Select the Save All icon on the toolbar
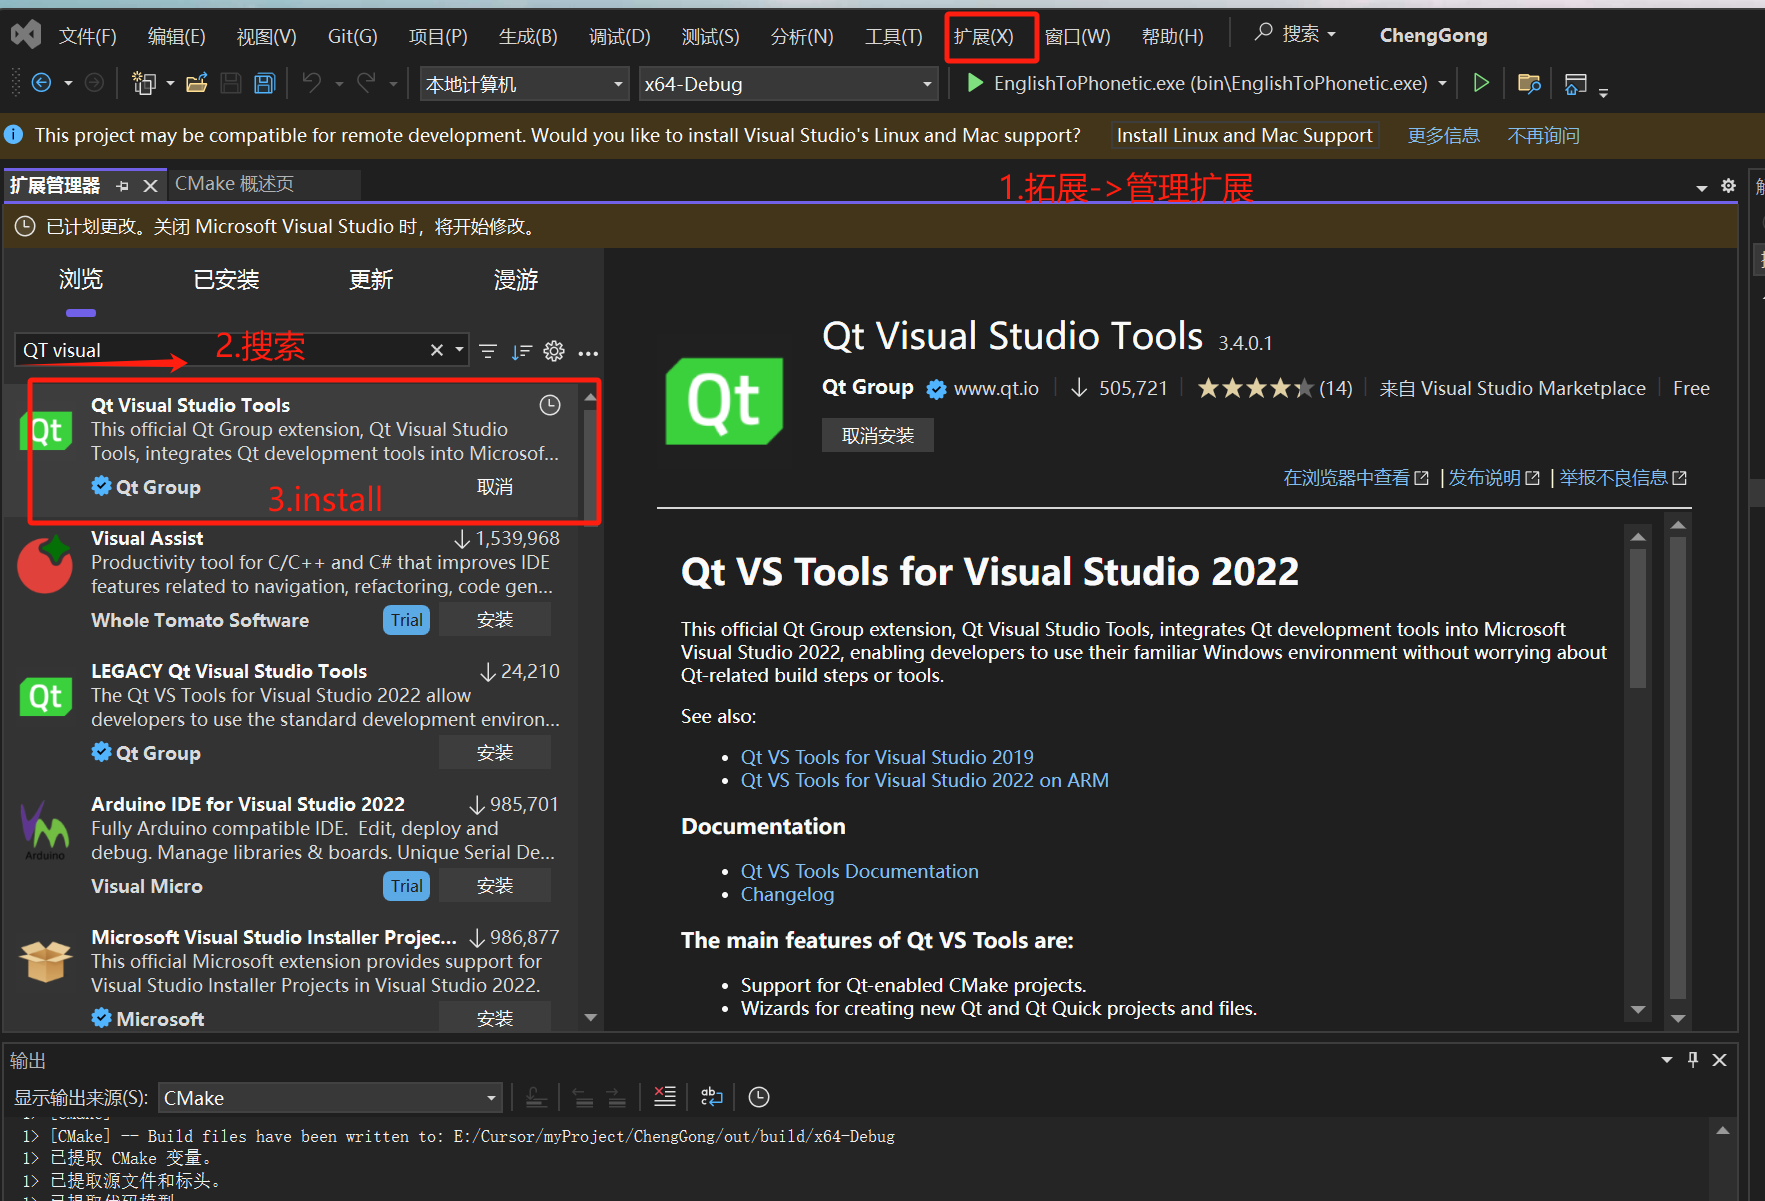 [x=264, y=84]
